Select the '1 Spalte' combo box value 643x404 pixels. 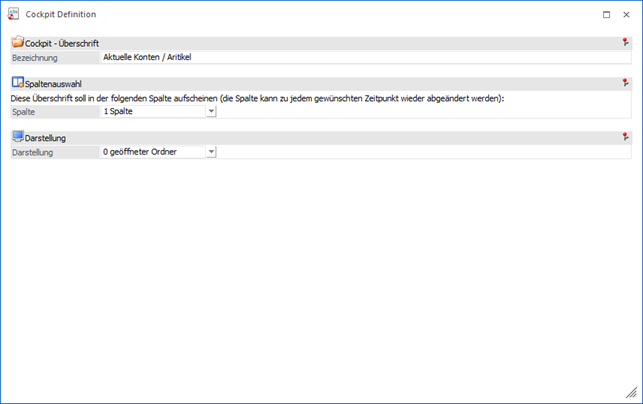[x=152, y=112]
